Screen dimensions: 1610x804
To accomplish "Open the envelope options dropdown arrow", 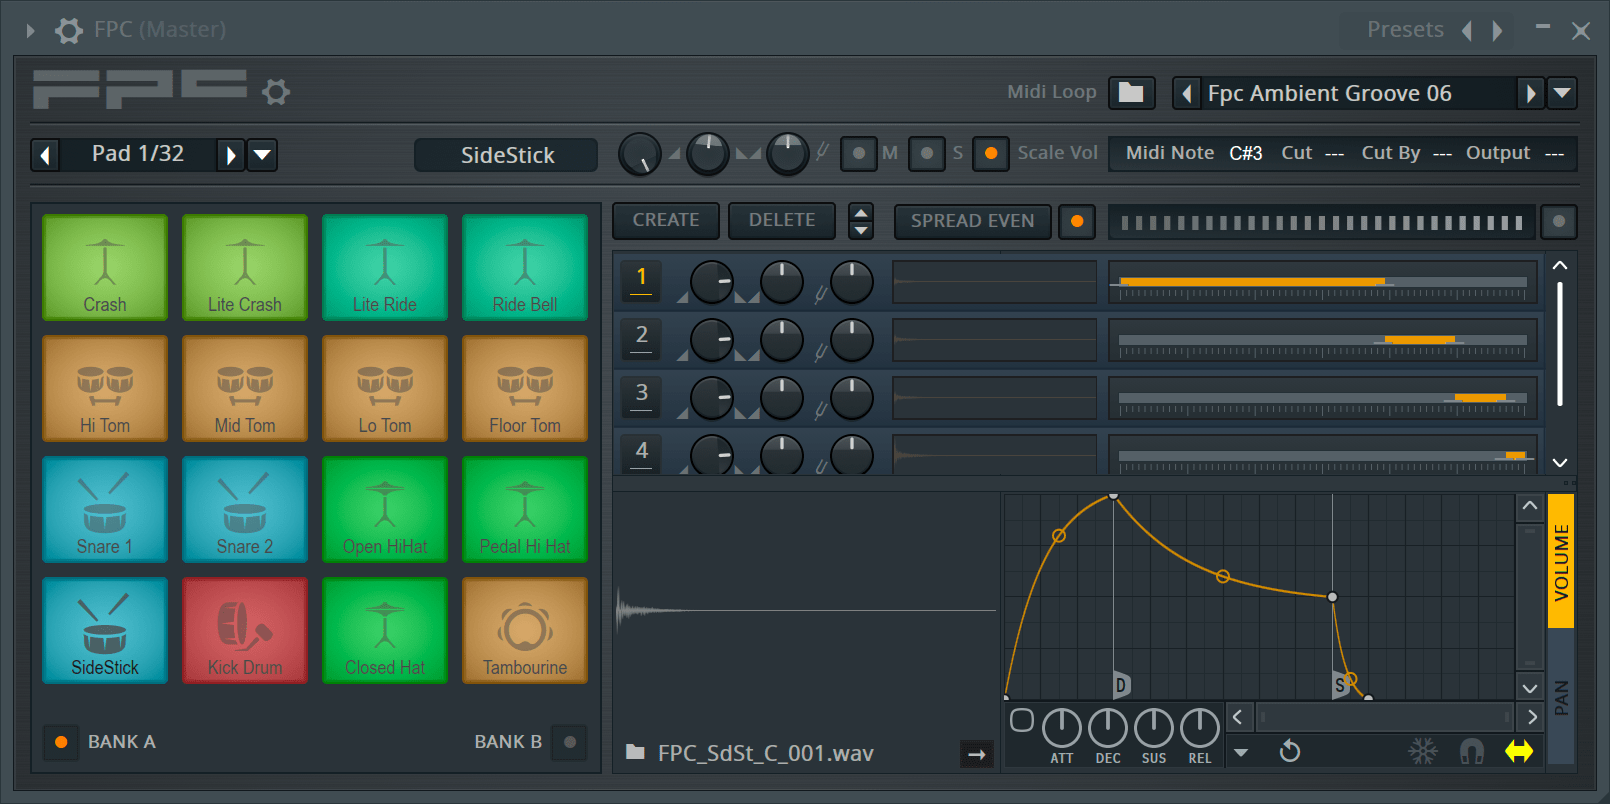I will pyautogui.click(x=1241, y=752).
